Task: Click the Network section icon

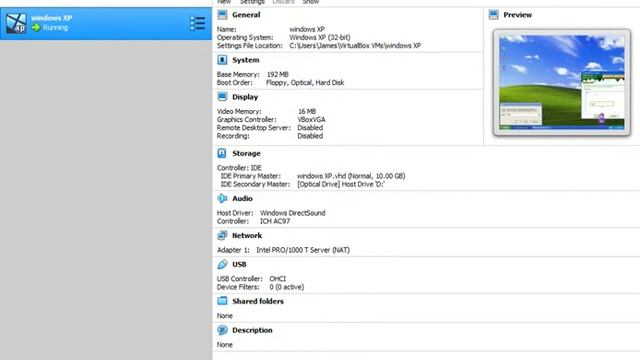Action: 222,235
